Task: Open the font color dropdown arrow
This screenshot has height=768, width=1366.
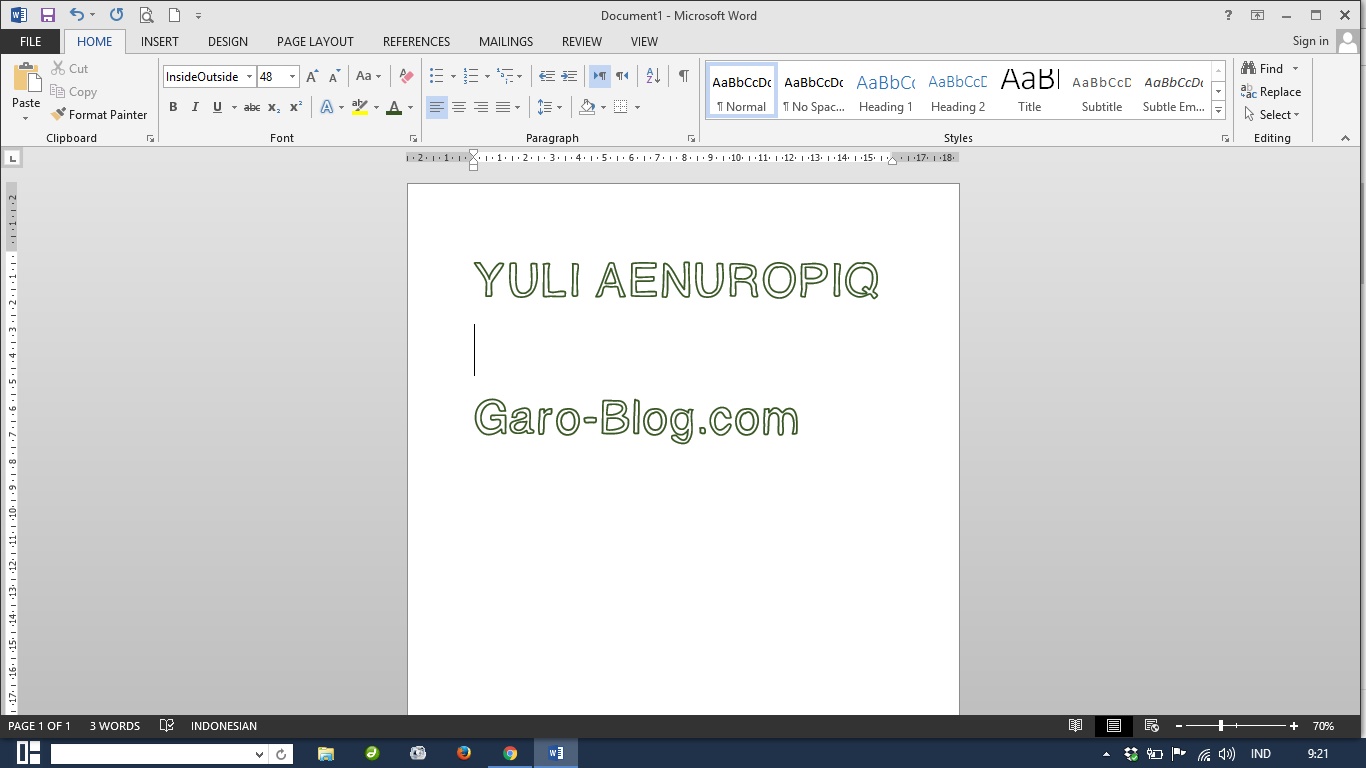Action: click(x=409, y=107)
